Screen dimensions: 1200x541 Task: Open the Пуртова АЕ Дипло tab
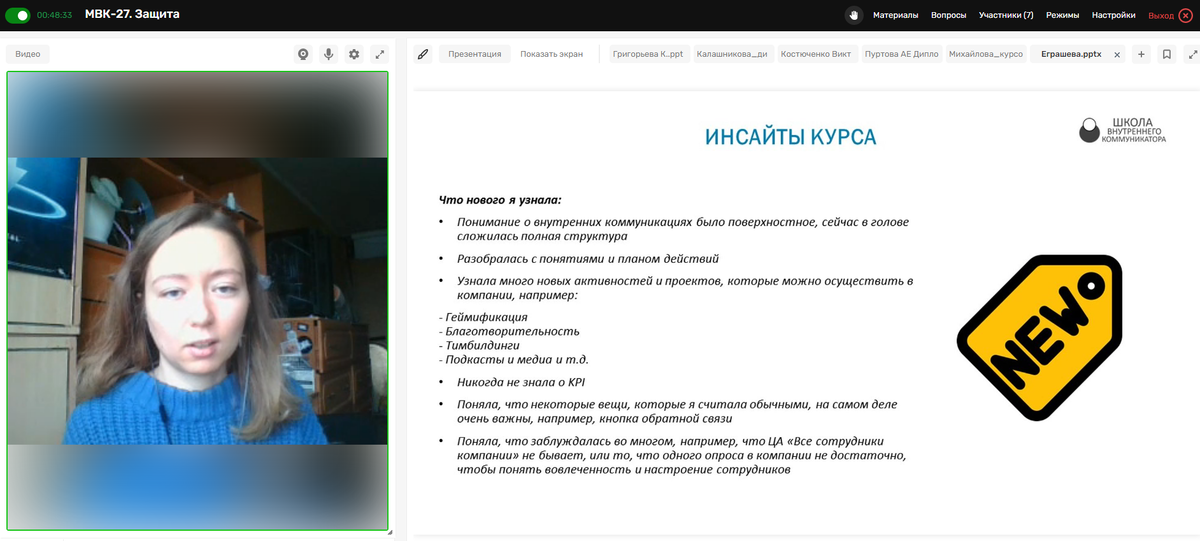(901, 54)
